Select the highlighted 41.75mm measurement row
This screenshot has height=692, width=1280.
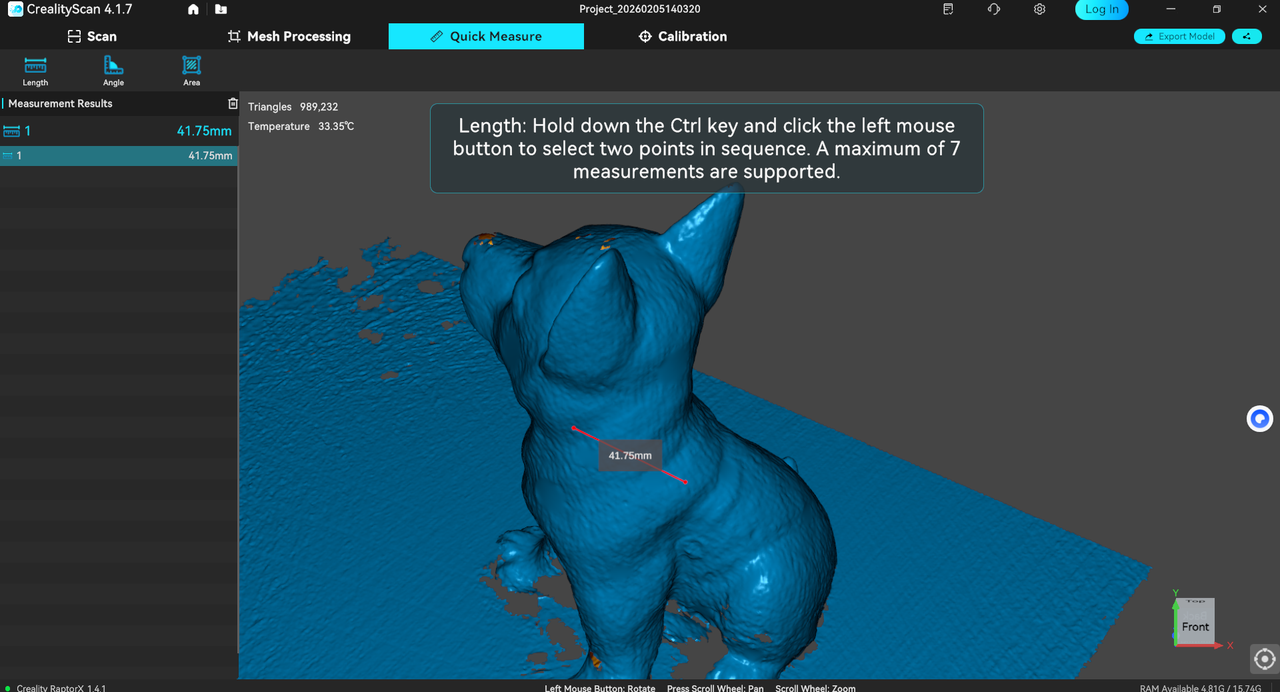pyautogui.click(x=119, y=156)
